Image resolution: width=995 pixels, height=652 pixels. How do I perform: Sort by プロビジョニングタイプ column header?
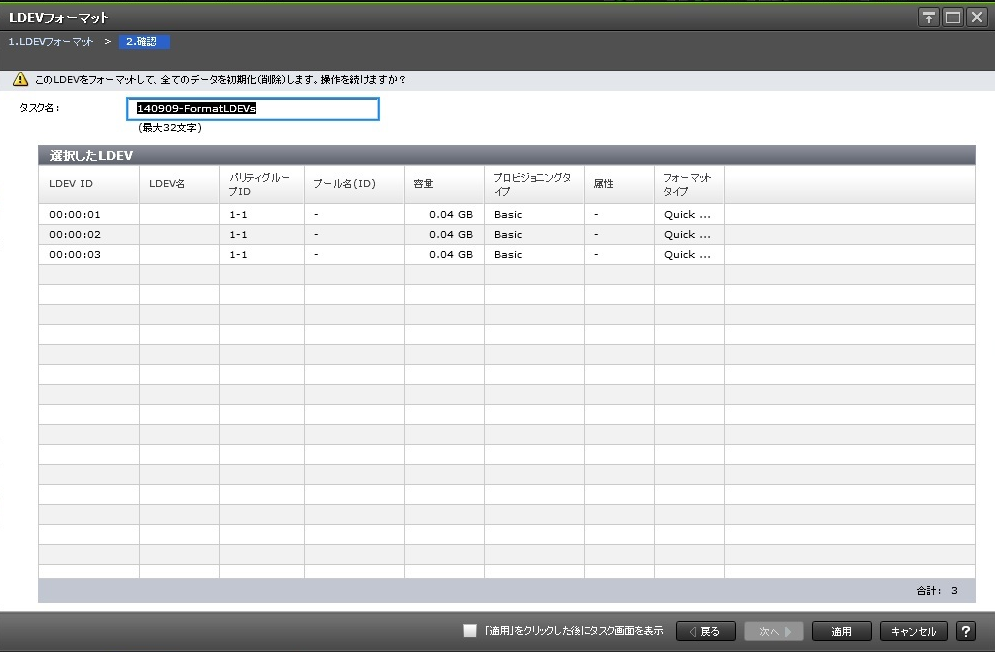[x=534, y=184]
